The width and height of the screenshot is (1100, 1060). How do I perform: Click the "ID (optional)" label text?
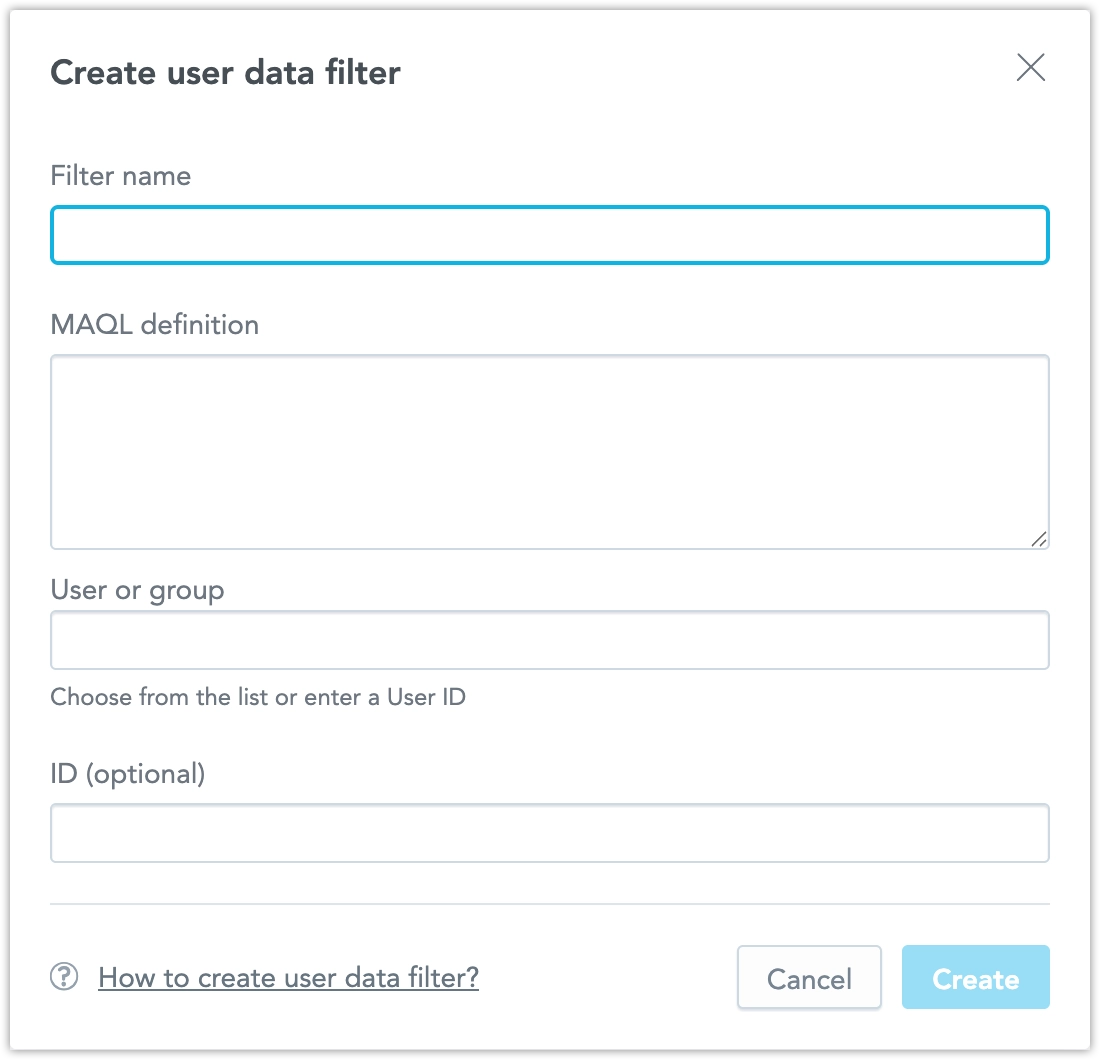coord(127,774)
